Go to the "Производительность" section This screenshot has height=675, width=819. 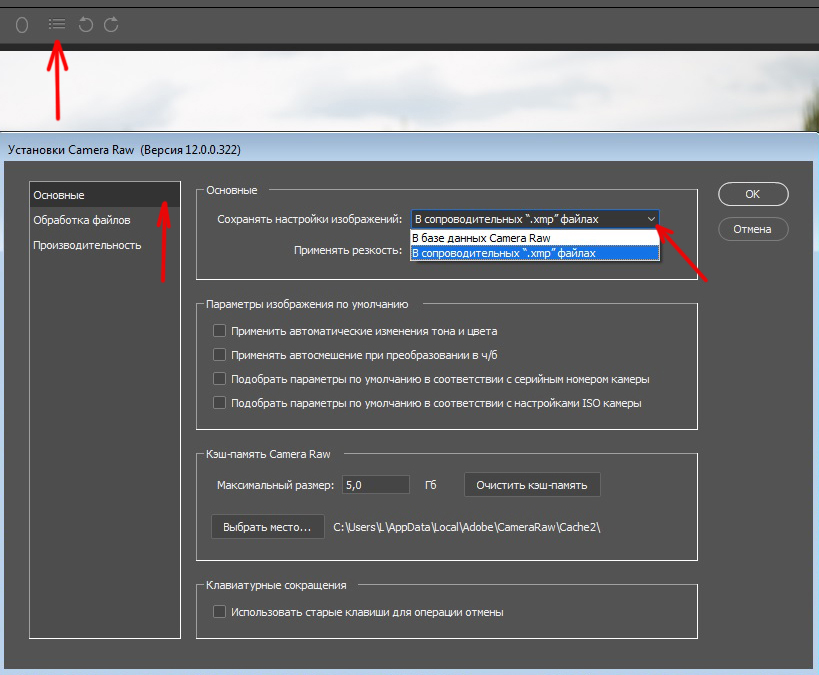click(87, 245)
